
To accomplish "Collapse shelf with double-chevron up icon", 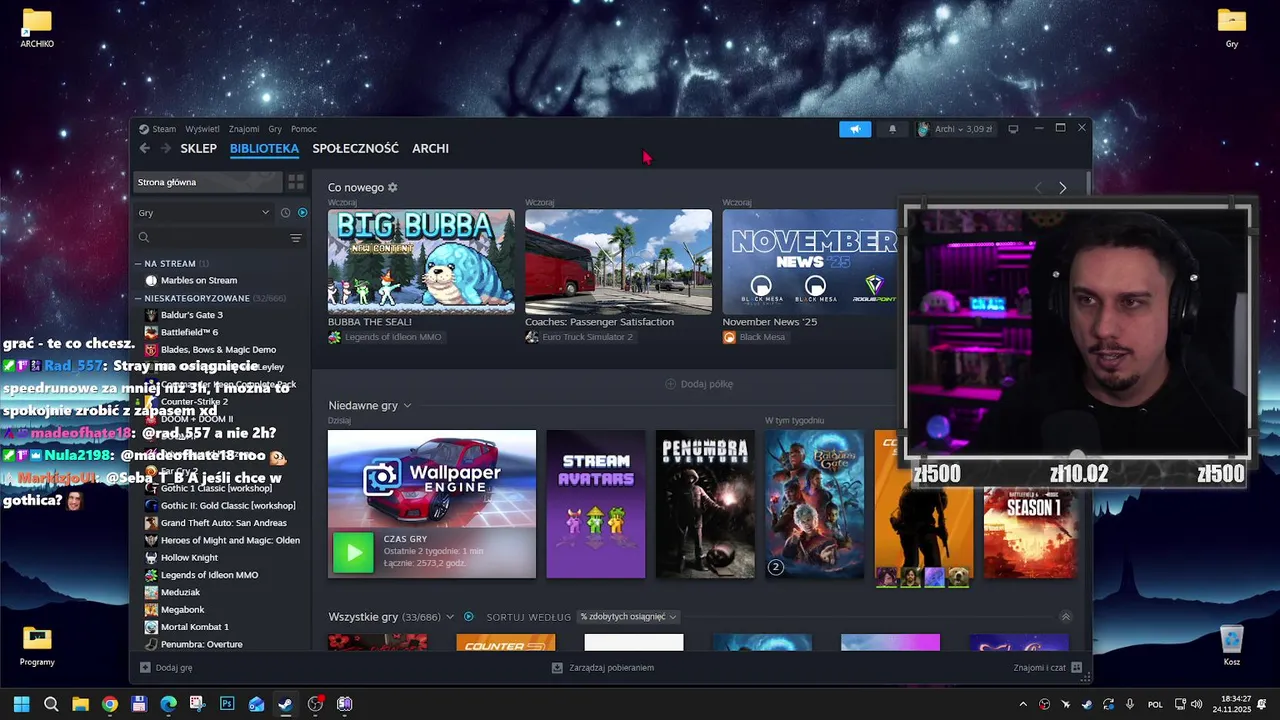I will [1065, 617].
